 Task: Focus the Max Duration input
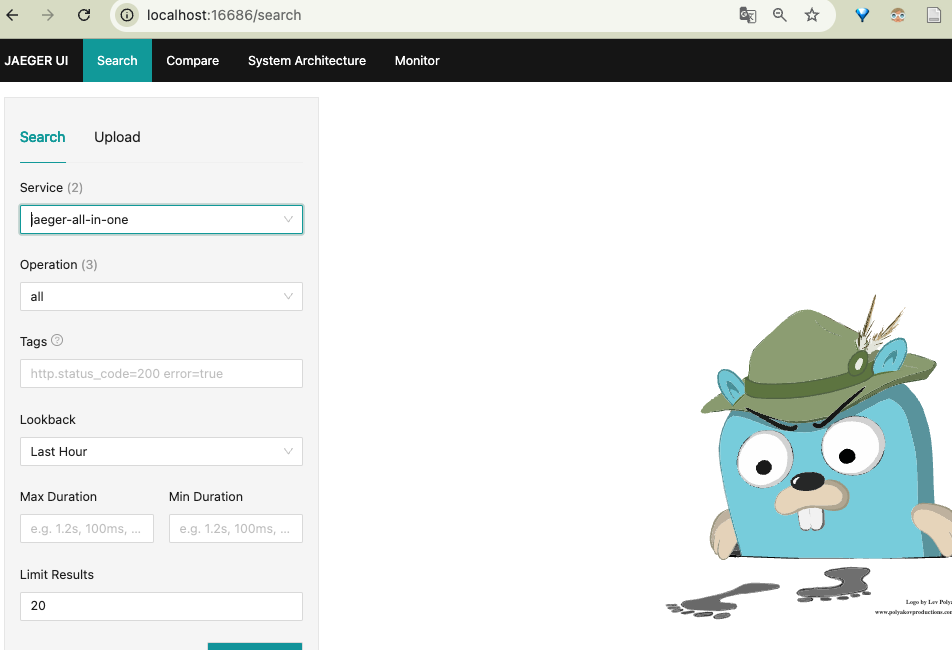coord(87,529)
